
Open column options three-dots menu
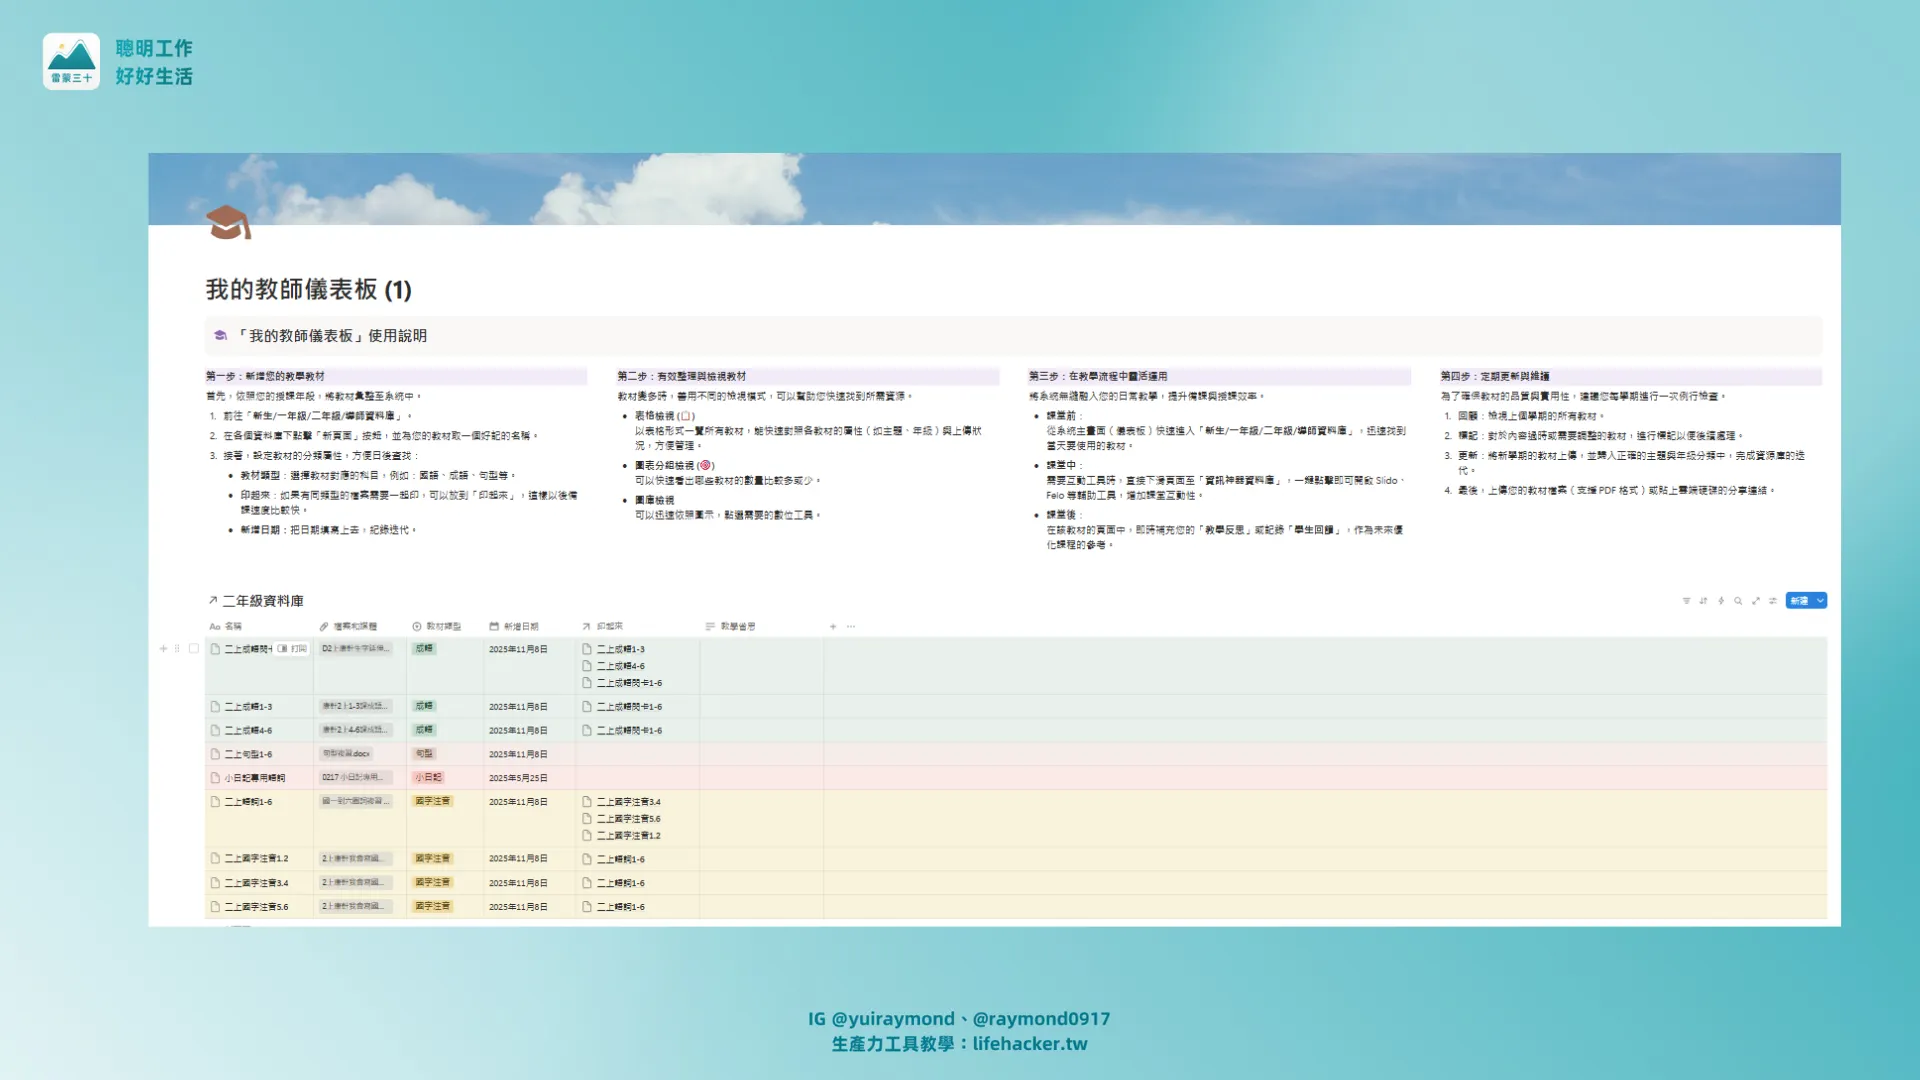[x=851, y=627]
